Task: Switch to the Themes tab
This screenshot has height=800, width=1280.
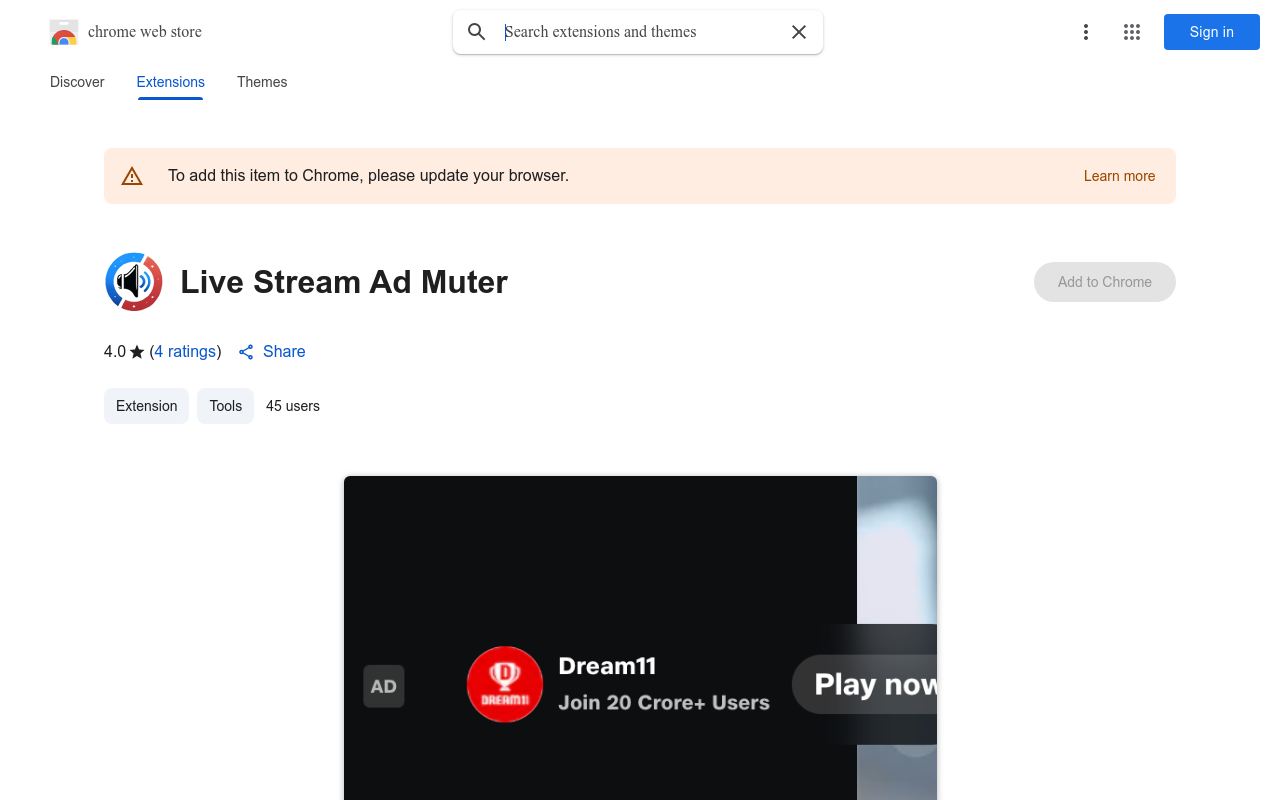Action: (x=262, y=82)
